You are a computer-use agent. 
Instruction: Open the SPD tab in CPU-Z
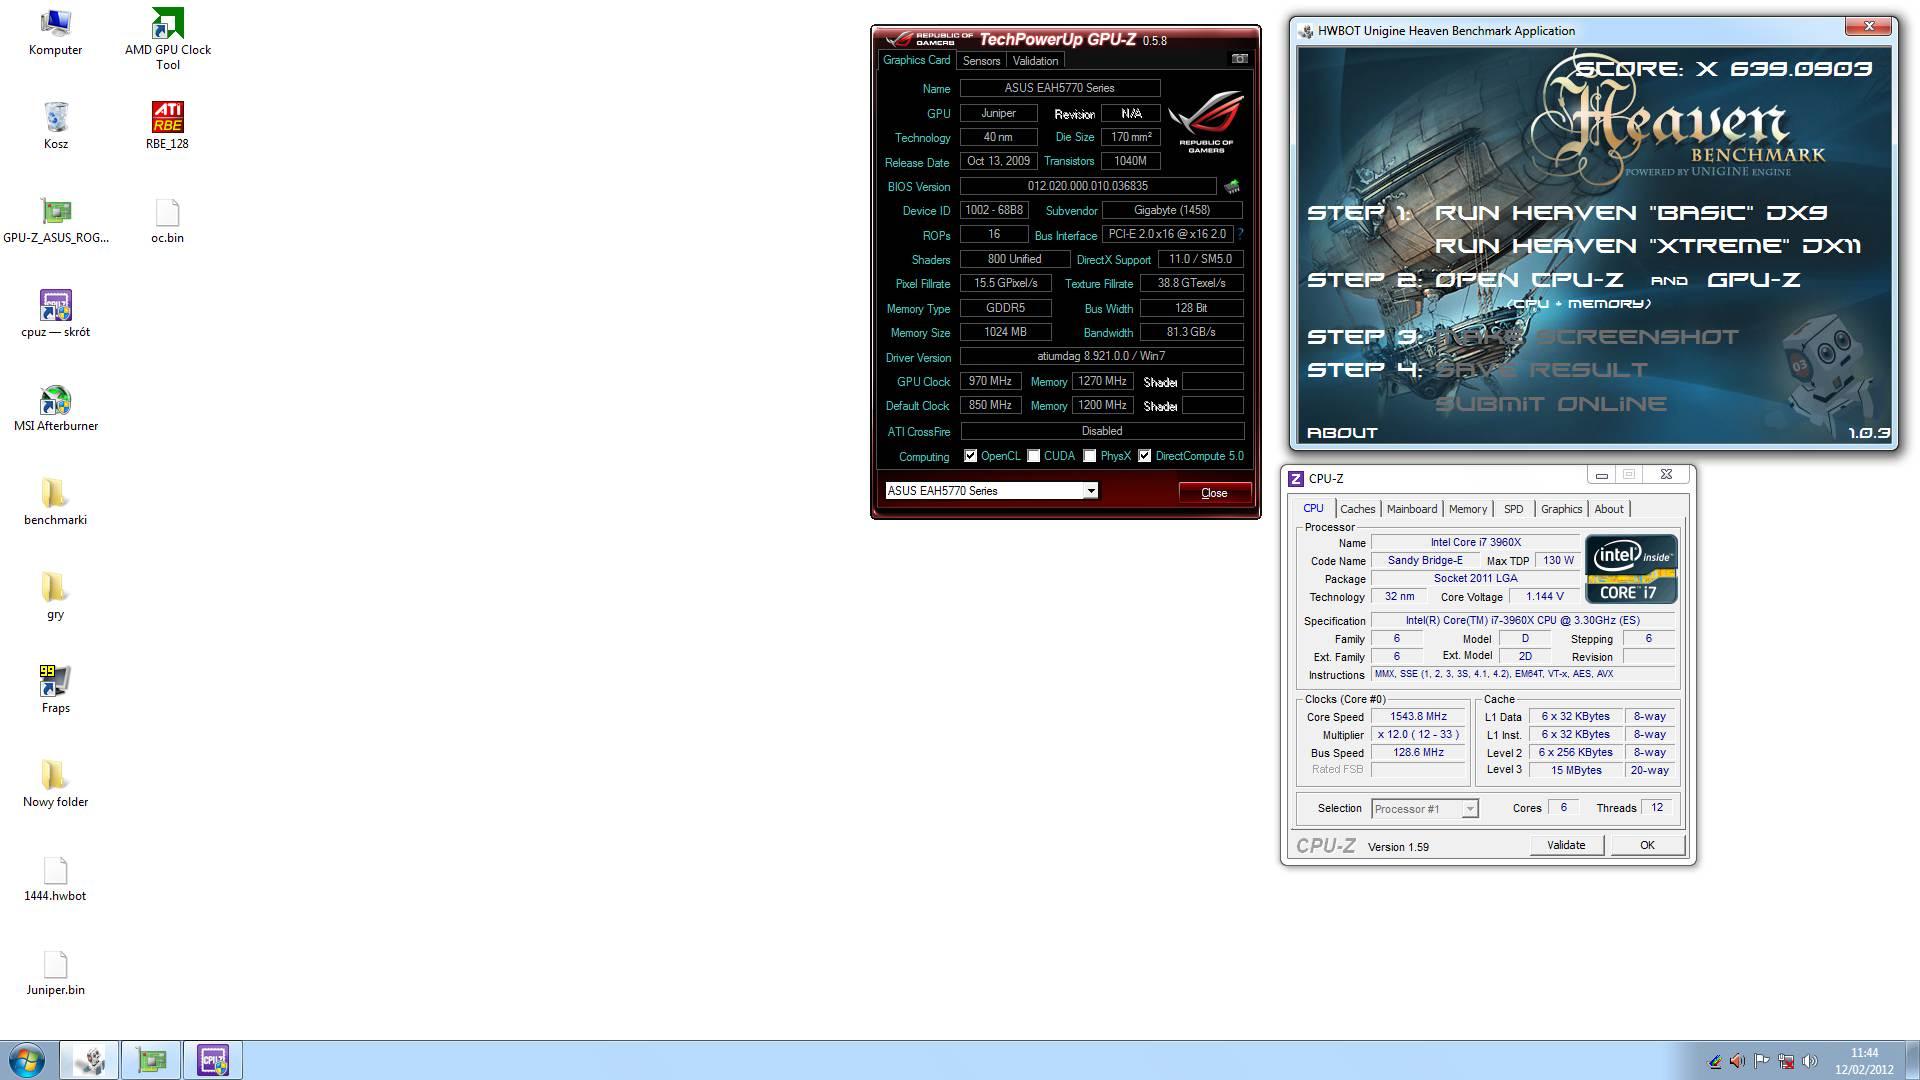1513,509
